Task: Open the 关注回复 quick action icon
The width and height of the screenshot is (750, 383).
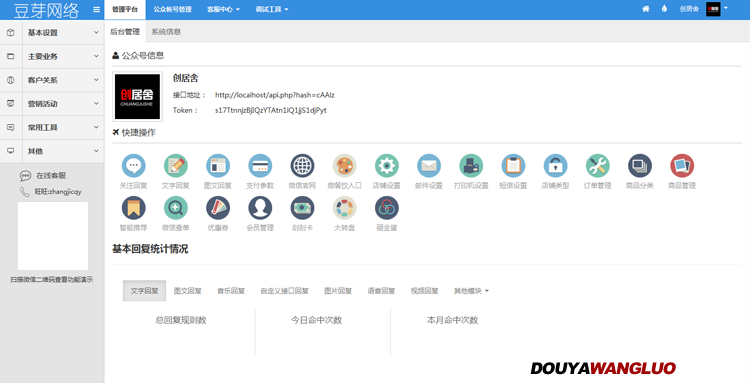Action: 133,166
